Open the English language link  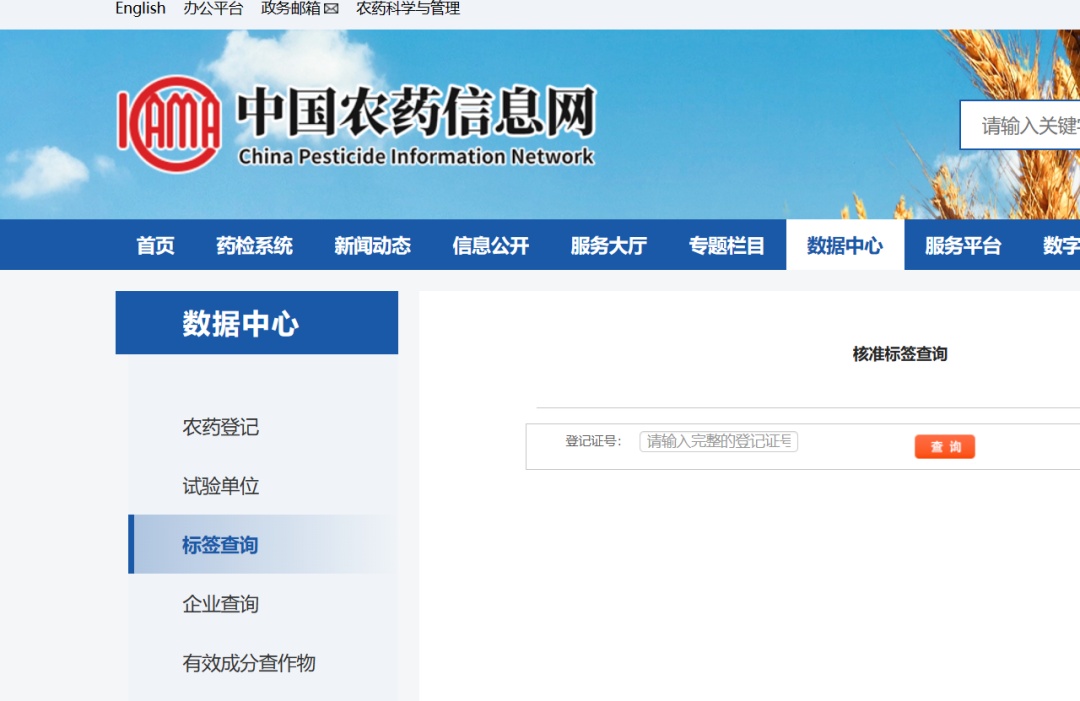pos(140,9)
